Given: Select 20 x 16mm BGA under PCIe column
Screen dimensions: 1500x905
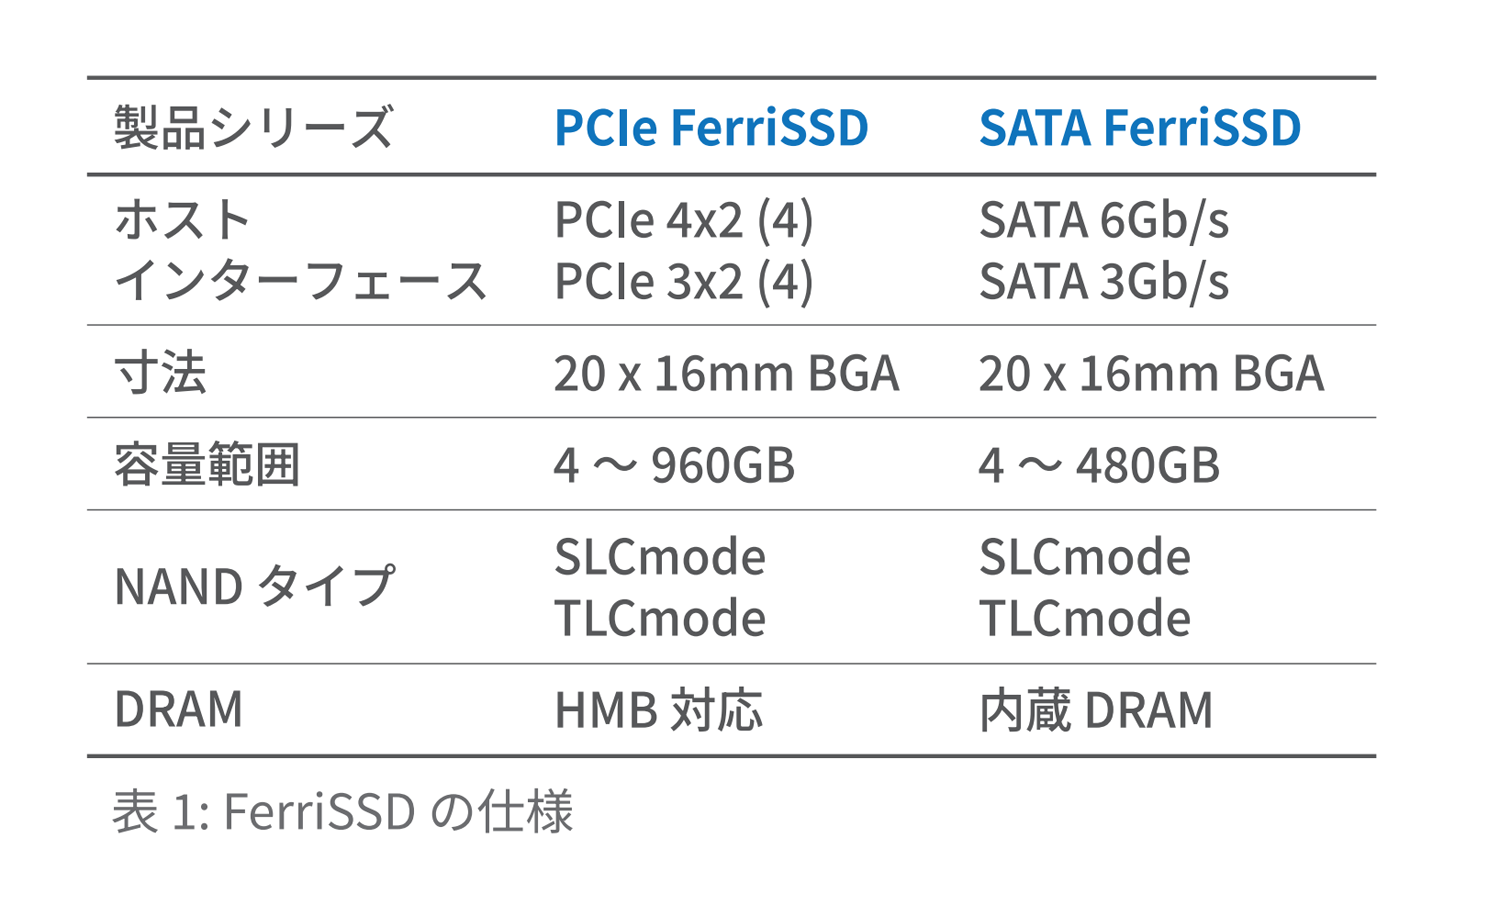Looking at the screenshot, I should [x=726, y=373].
